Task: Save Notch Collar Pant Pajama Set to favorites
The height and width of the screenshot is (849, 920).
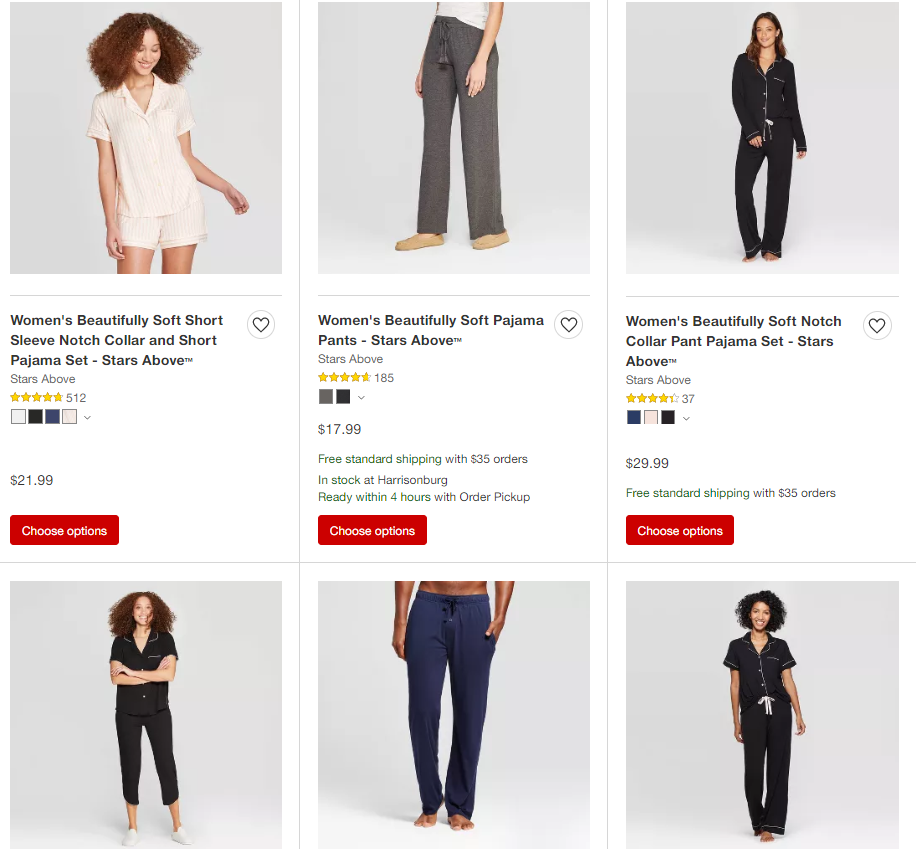Action: pos(877,326)
